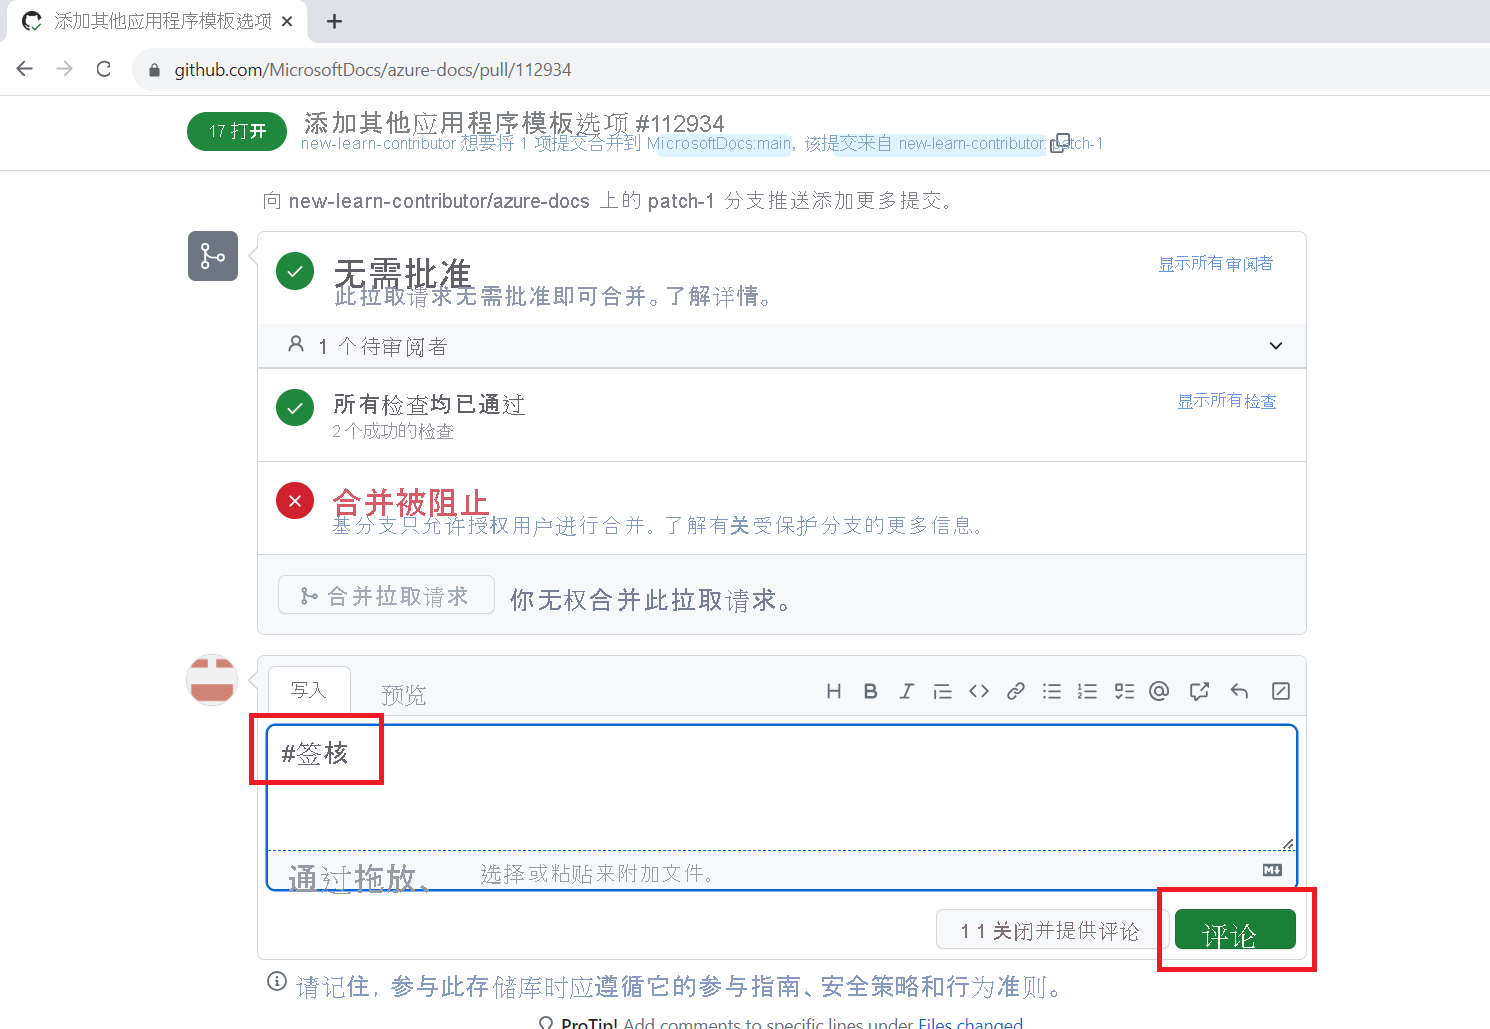Image resolution: width=1490 pixels, height=1029 pixels.
Task: Mention a user with @ icon
Action: (1159, 691)
